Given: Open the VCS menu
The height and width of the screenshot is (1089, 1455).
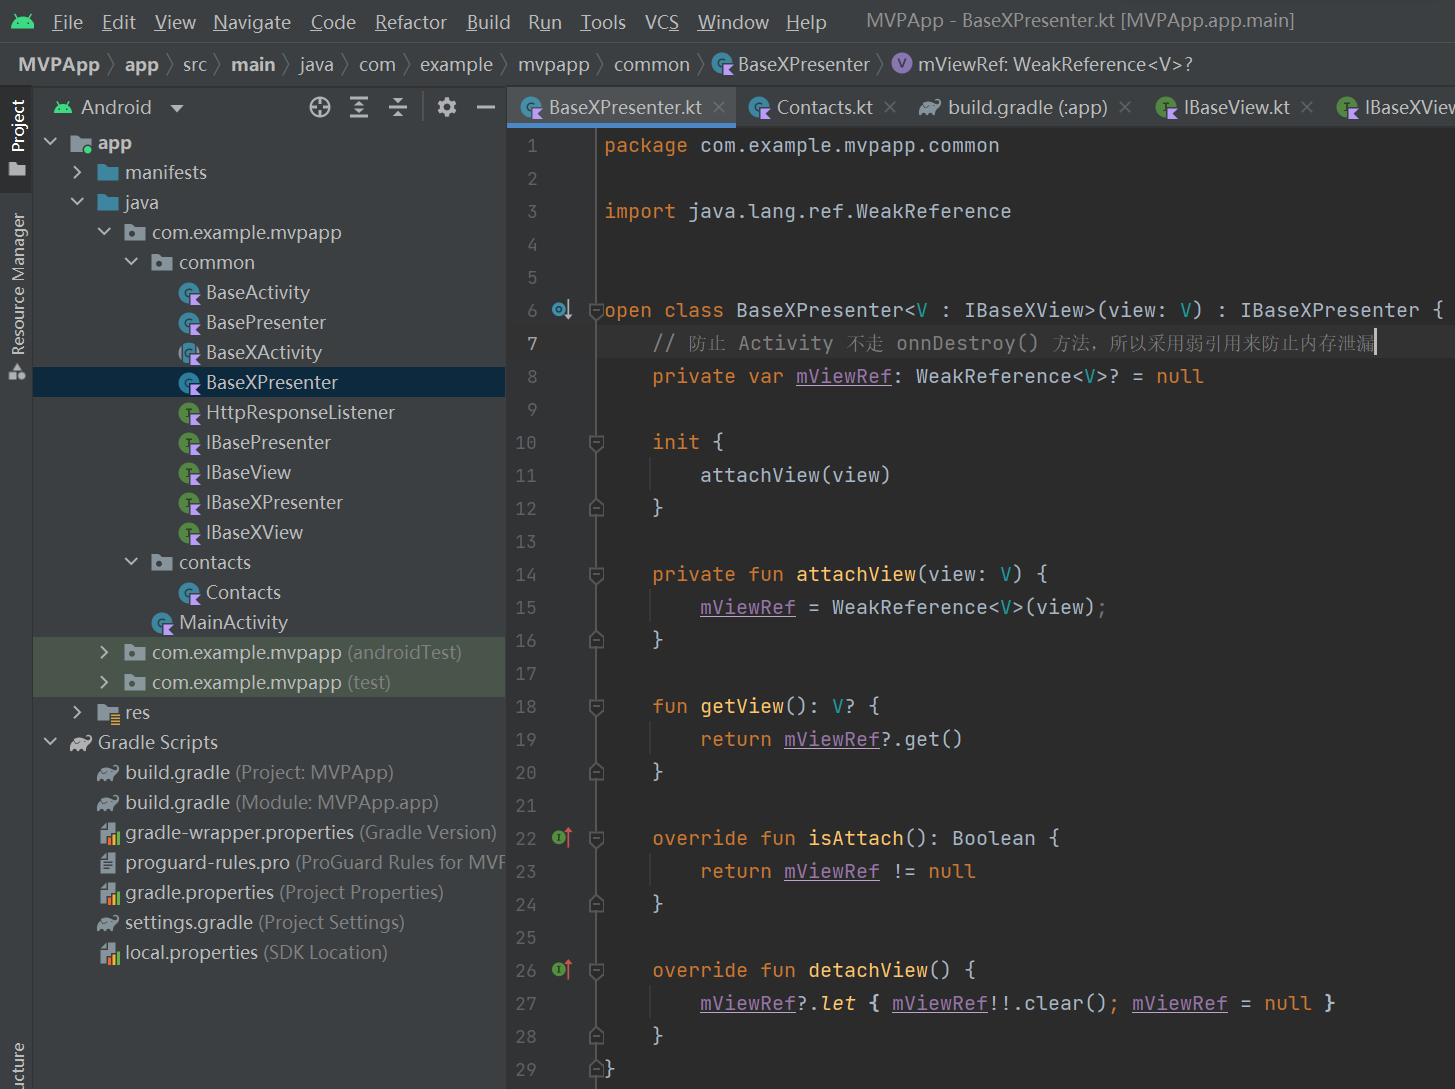Looking at the screenshot, I should pyautogui.click(x=662, y=22).
